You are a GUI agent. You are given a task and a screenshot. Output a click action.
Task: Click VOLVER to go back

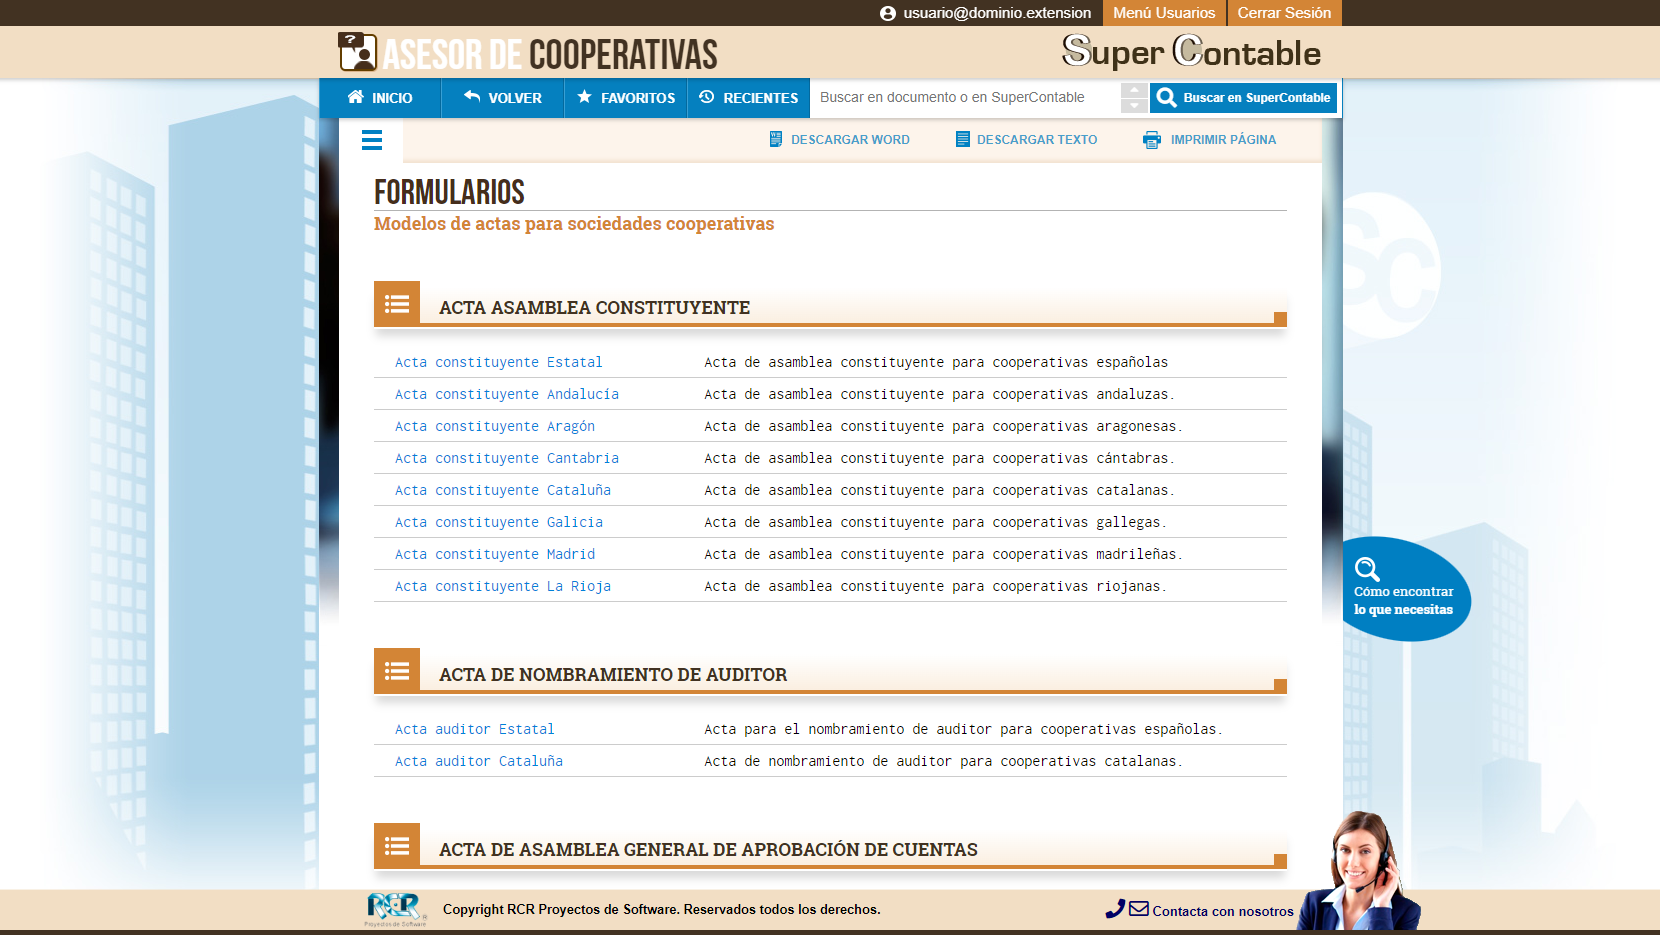pyautogui.click(x=503, y=98)
